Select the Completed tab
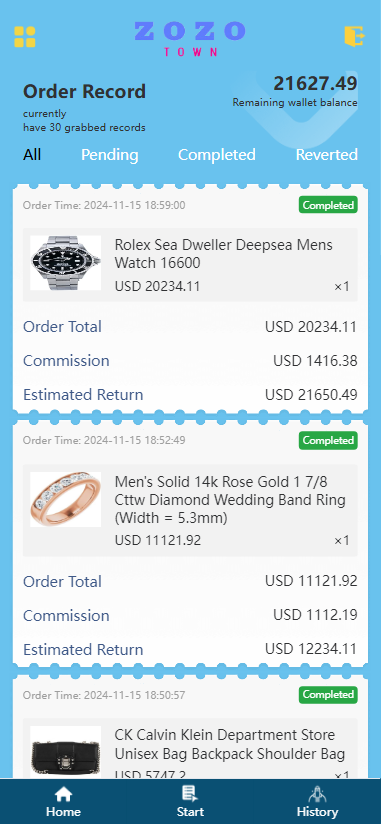The image size is (381, 824). 217,154
